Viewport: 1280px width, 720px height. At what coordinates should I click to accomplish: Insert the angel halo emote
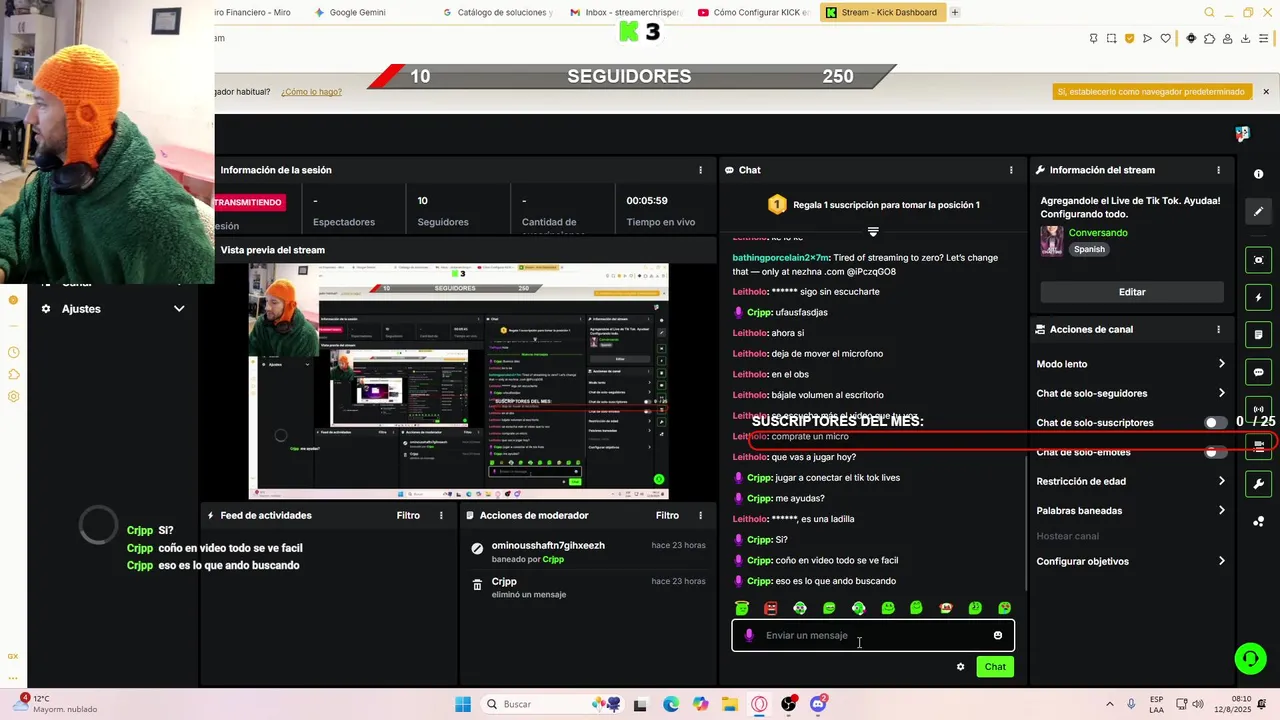click(741, 608)
